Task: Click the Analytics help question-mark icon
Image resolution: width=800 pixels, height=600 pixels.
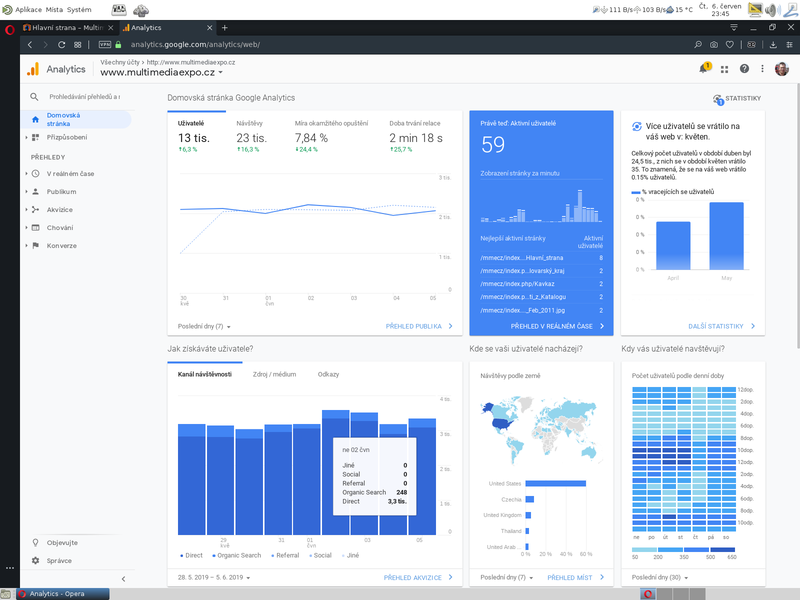Action: (744, 67)
